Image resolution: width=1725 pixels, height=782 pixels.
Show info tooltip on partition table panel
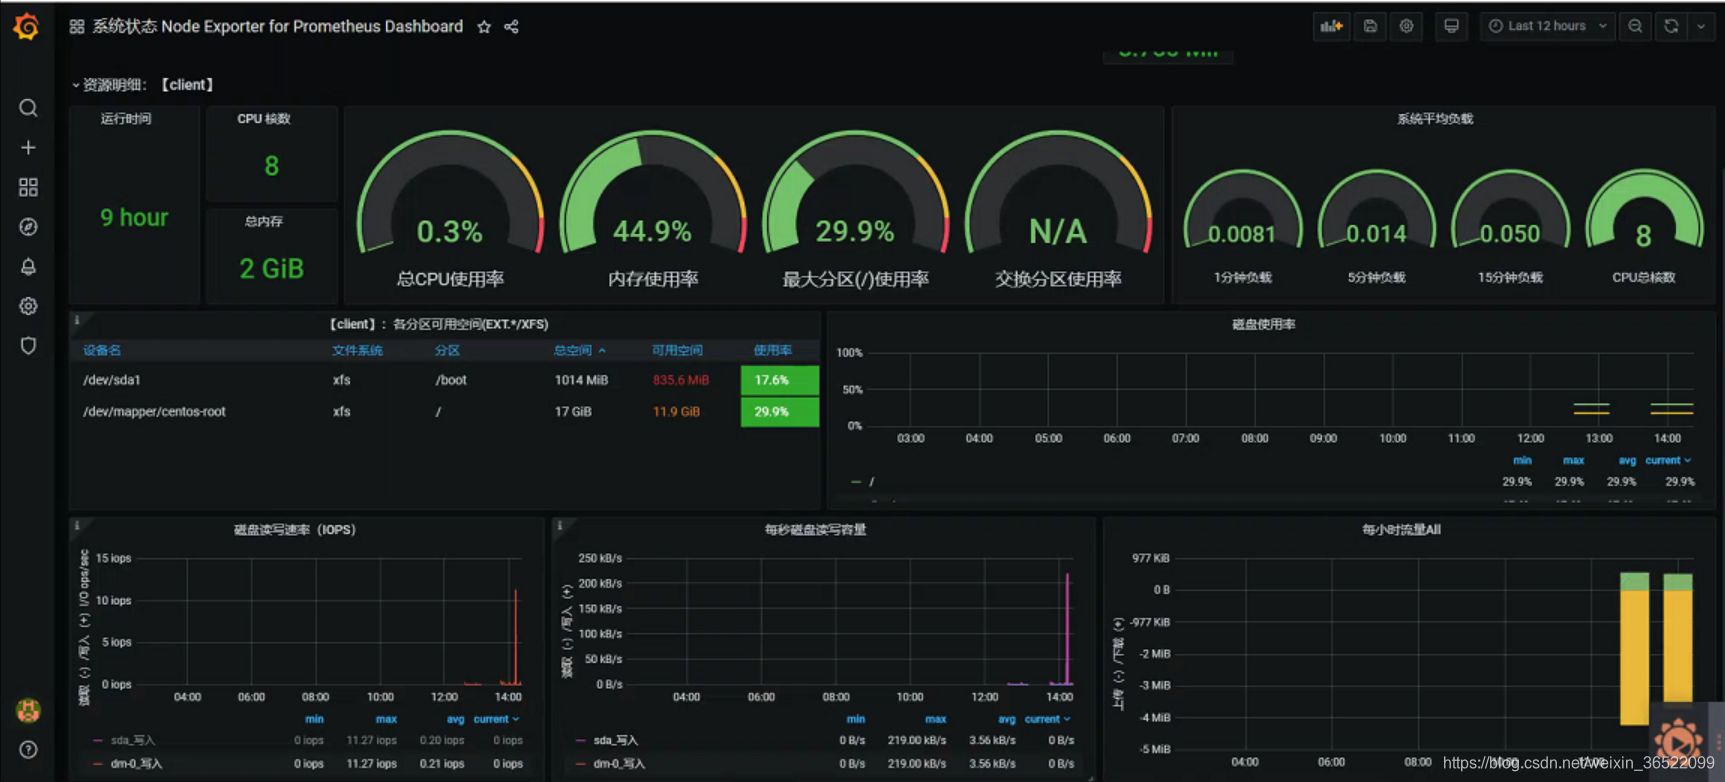coord(77,320)
